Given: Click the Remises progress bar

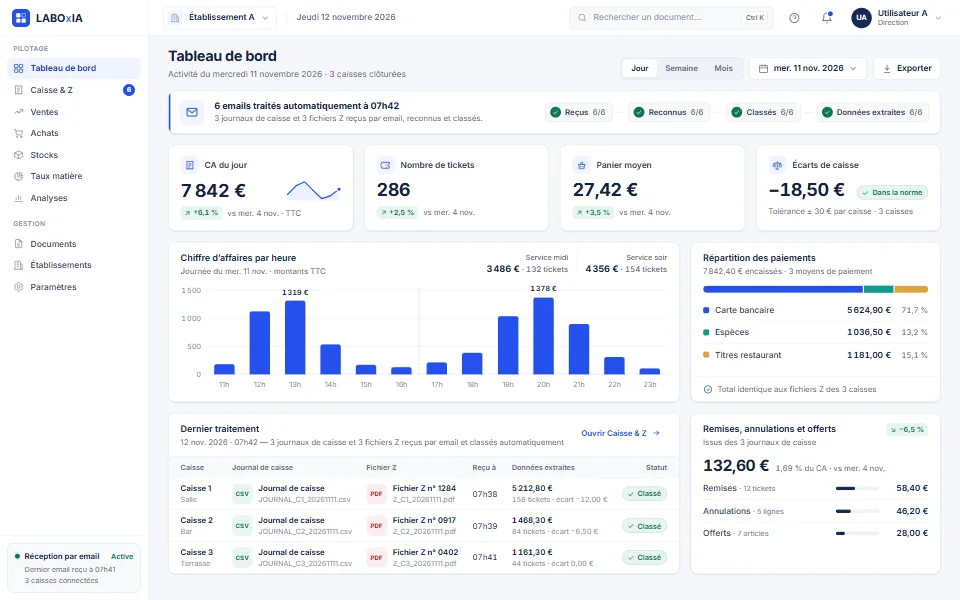Looking at the screenshot, I should click(x=857, y=489).
